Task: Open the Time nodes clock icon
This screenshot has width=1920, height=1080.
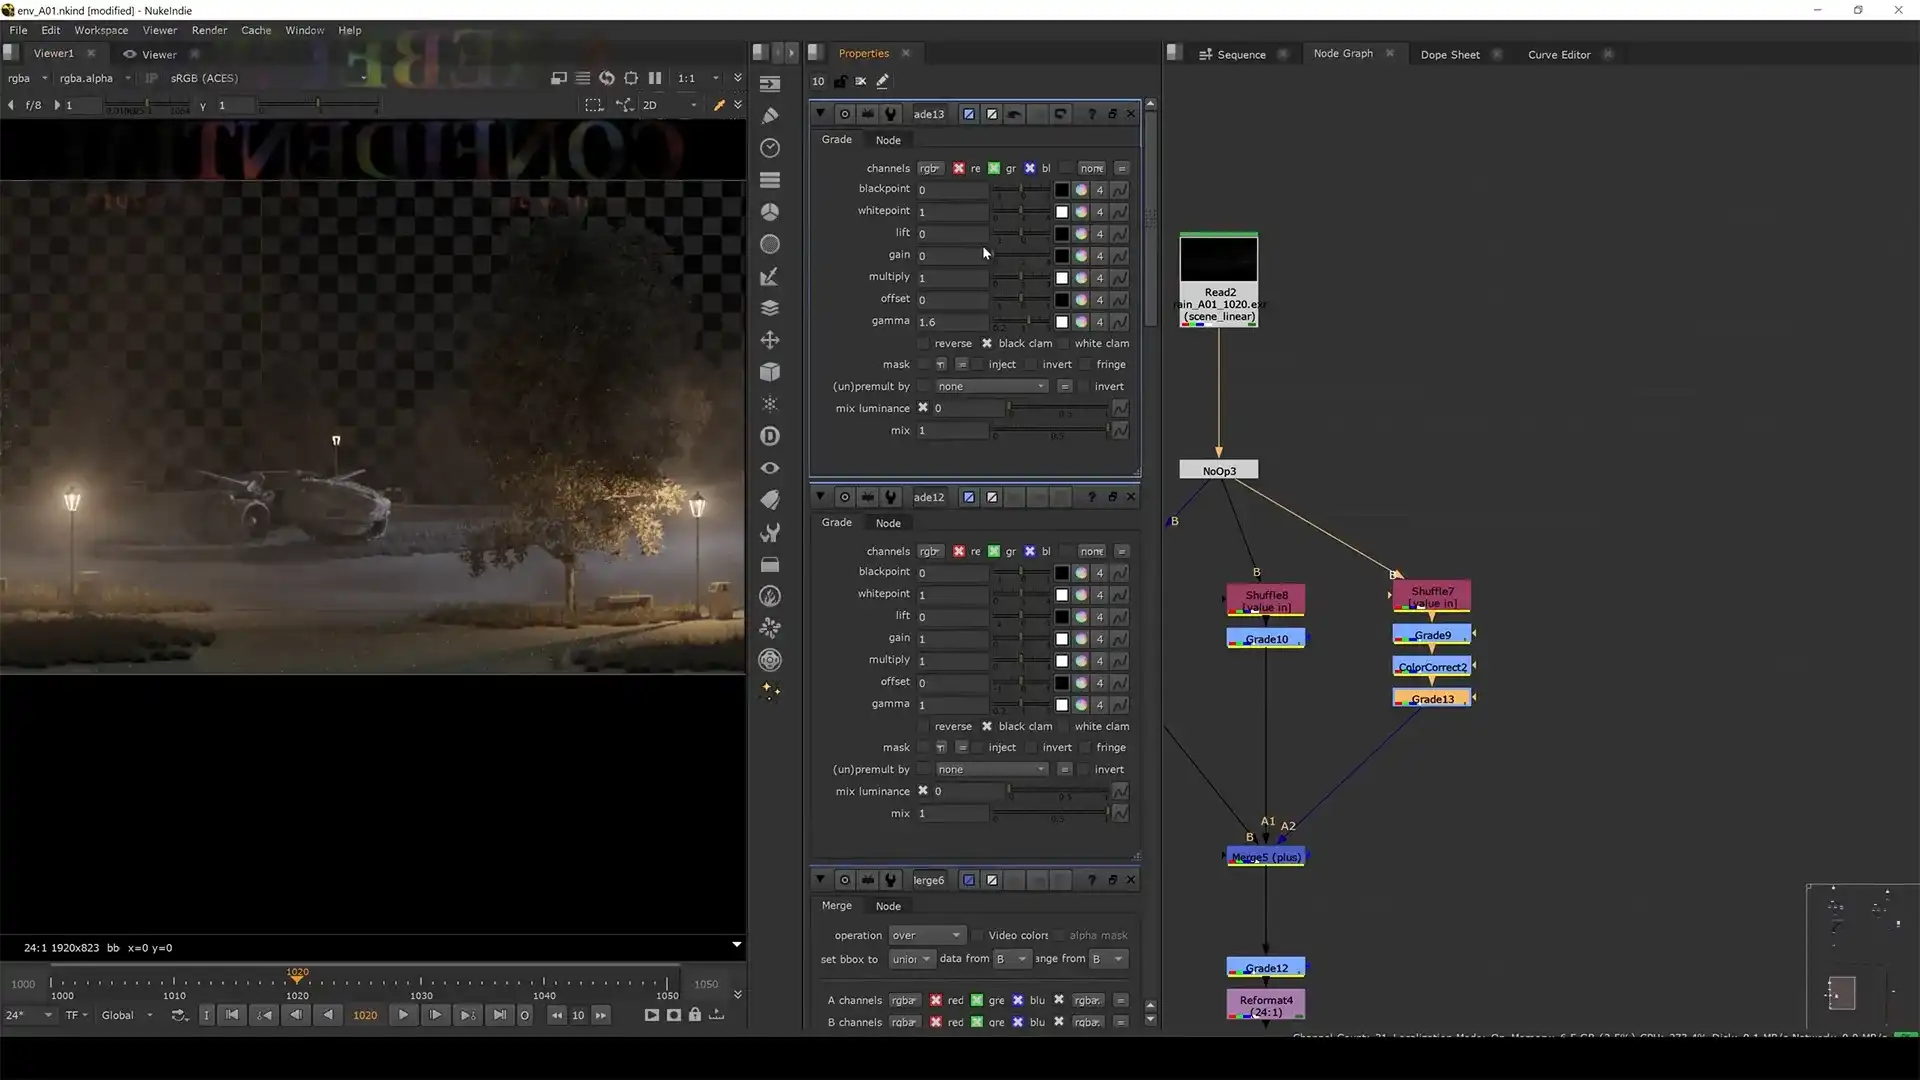Action: click(x=770, y=148)
